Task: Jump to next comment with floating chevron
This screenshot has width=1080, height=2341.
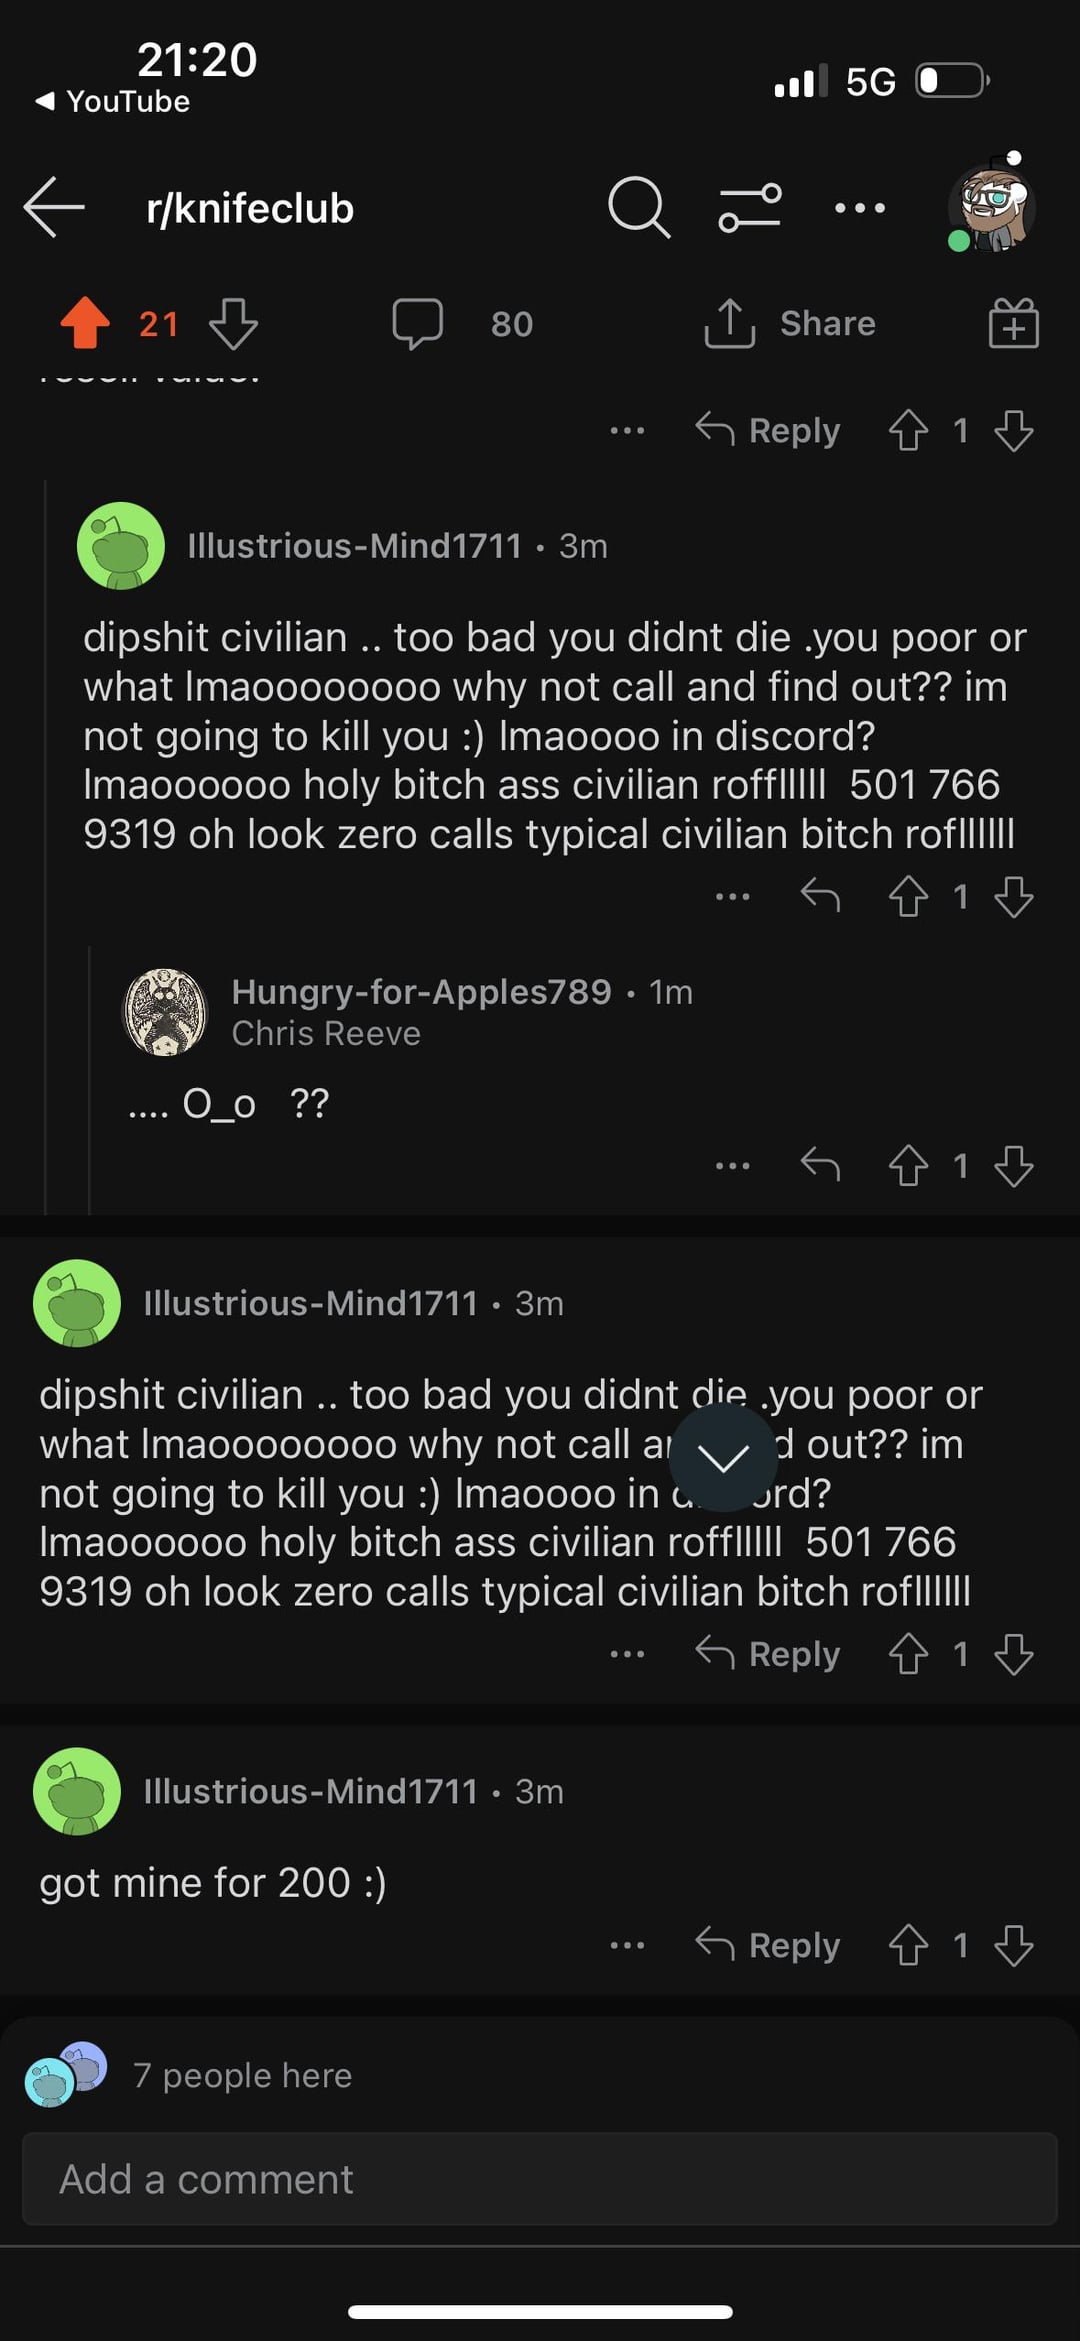Action: (723, 1458)
